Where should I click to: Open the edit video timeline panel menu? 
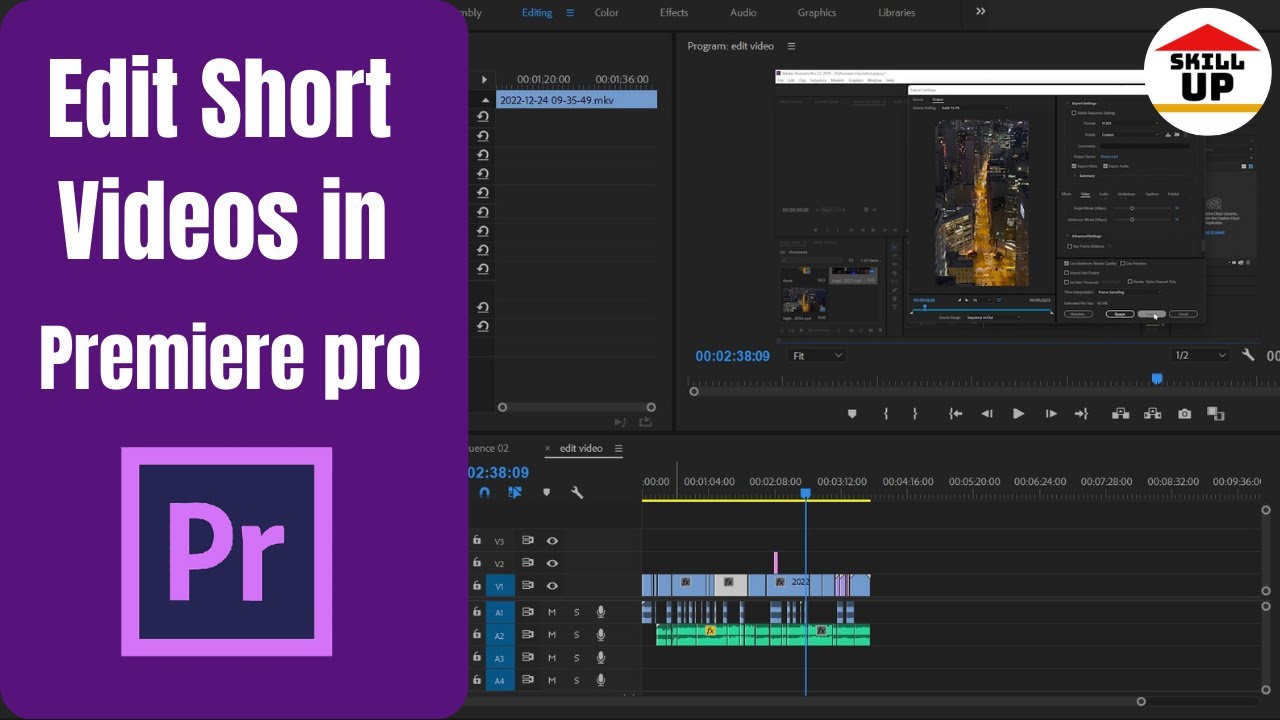point(618,448)
